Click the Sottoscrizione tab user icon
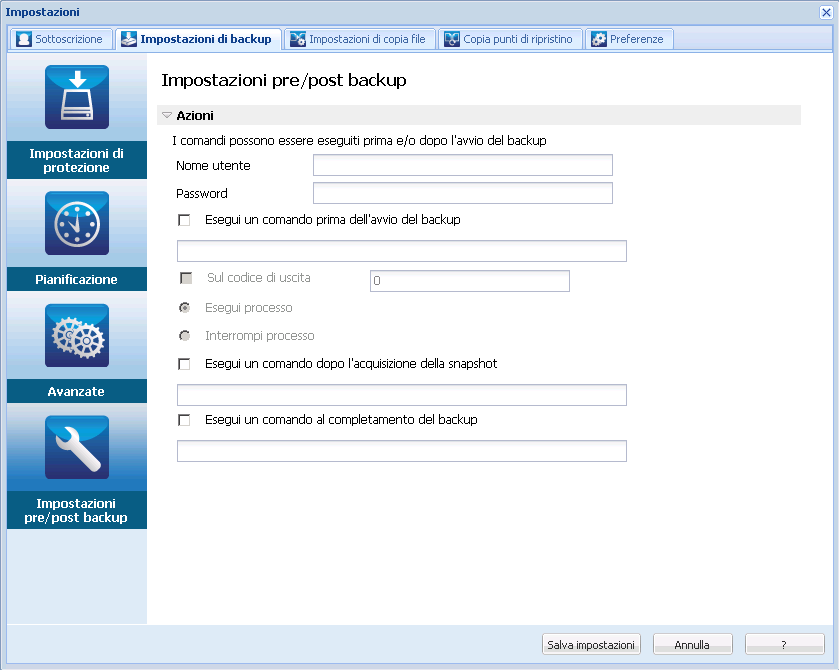Screen dimensions: 839x670 [24, 39]
